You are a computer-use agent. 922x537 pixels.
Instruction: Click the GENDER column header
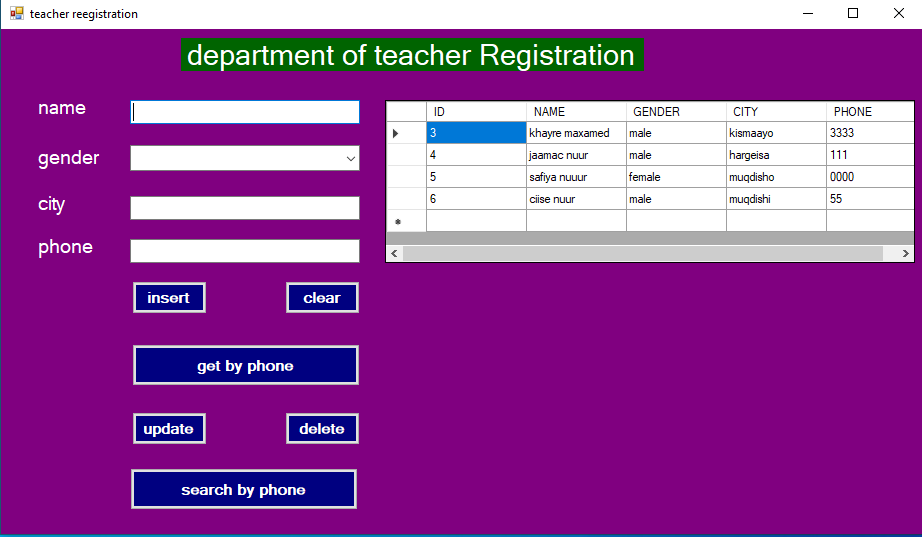coord(676,112)
